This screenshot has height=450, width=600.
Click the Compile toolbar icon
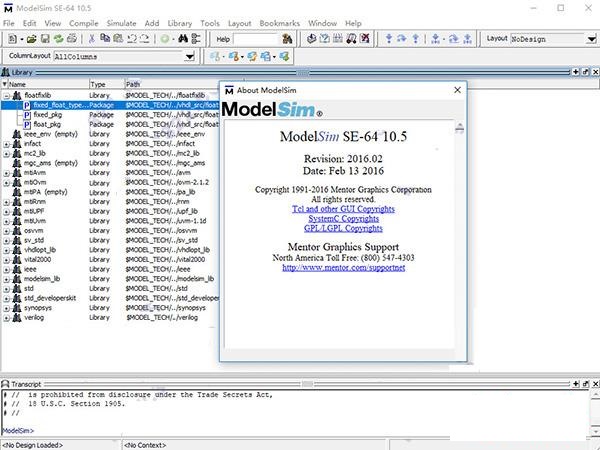pos(311,39)
